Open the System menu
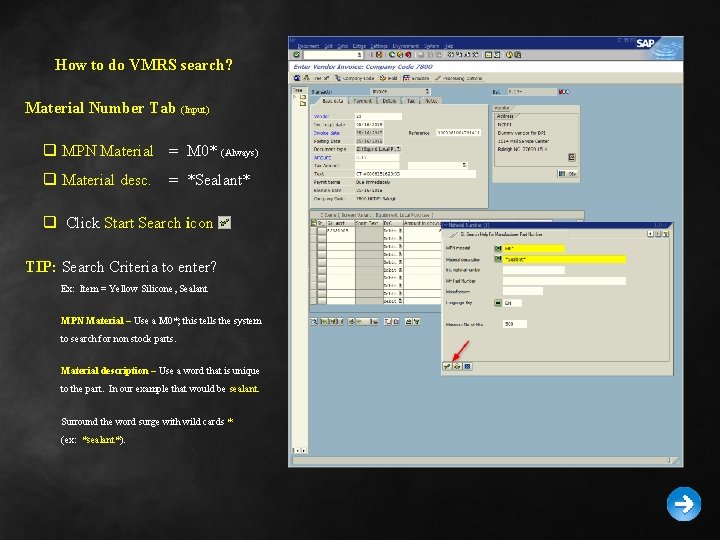 [432, 46]
